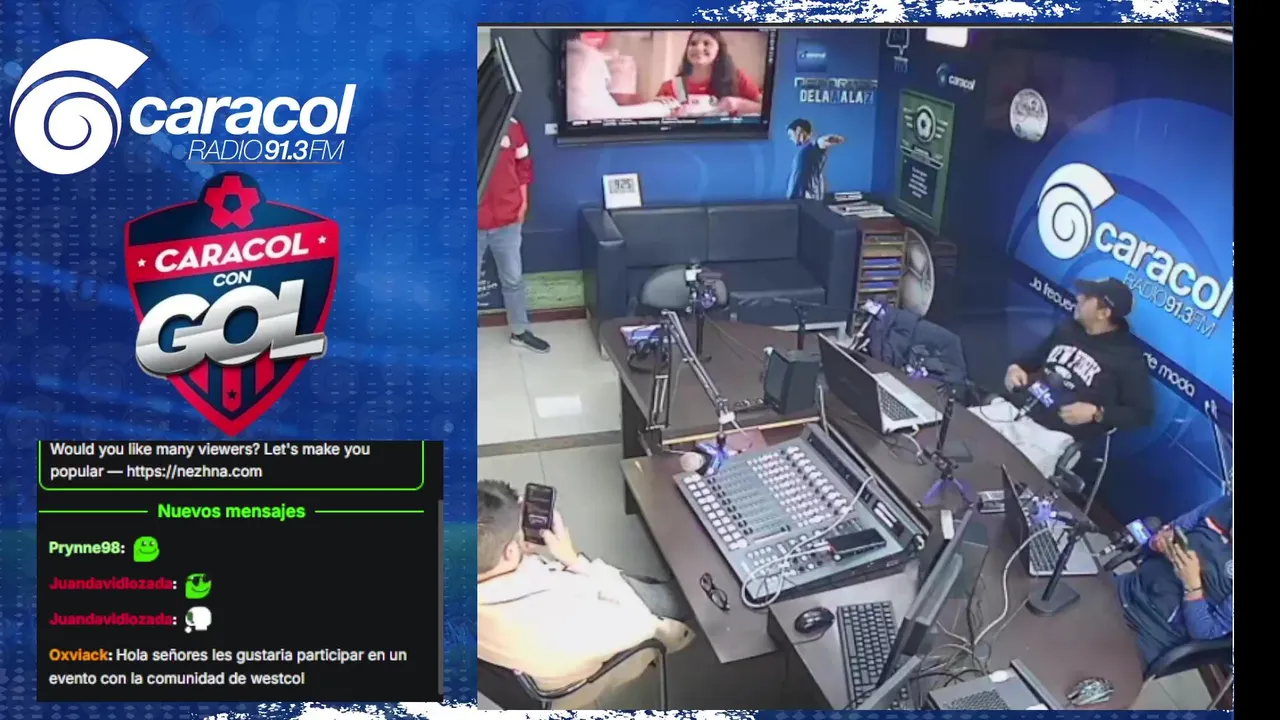
Task: Click the white ghost emote from Juandavidlozada
Action: [198, 620]
